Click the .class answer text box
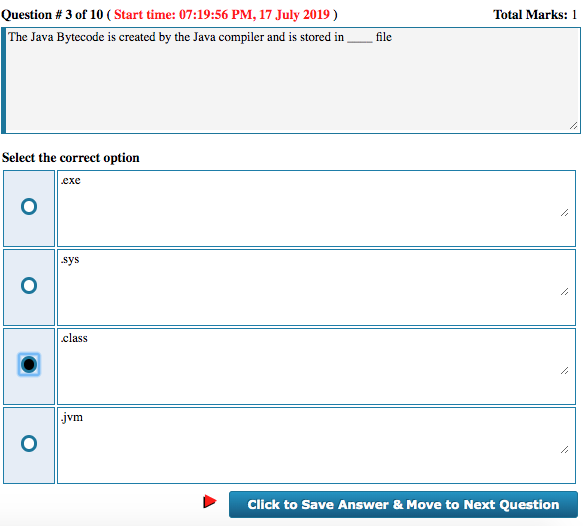This screenshot has height=526, width=583. pos(316,367)
